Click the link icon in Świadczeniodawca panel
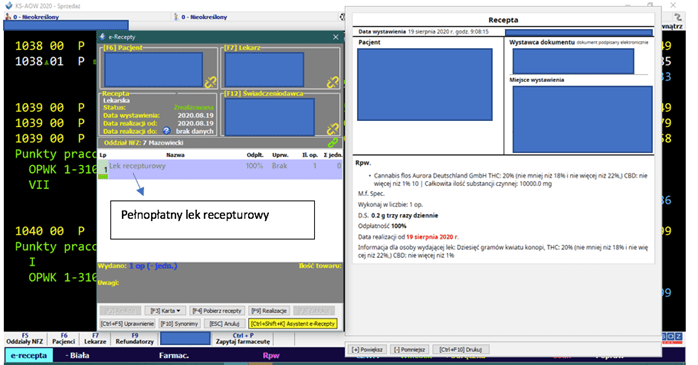This screenshot has width=698, height=365. (x=333, y=129)
